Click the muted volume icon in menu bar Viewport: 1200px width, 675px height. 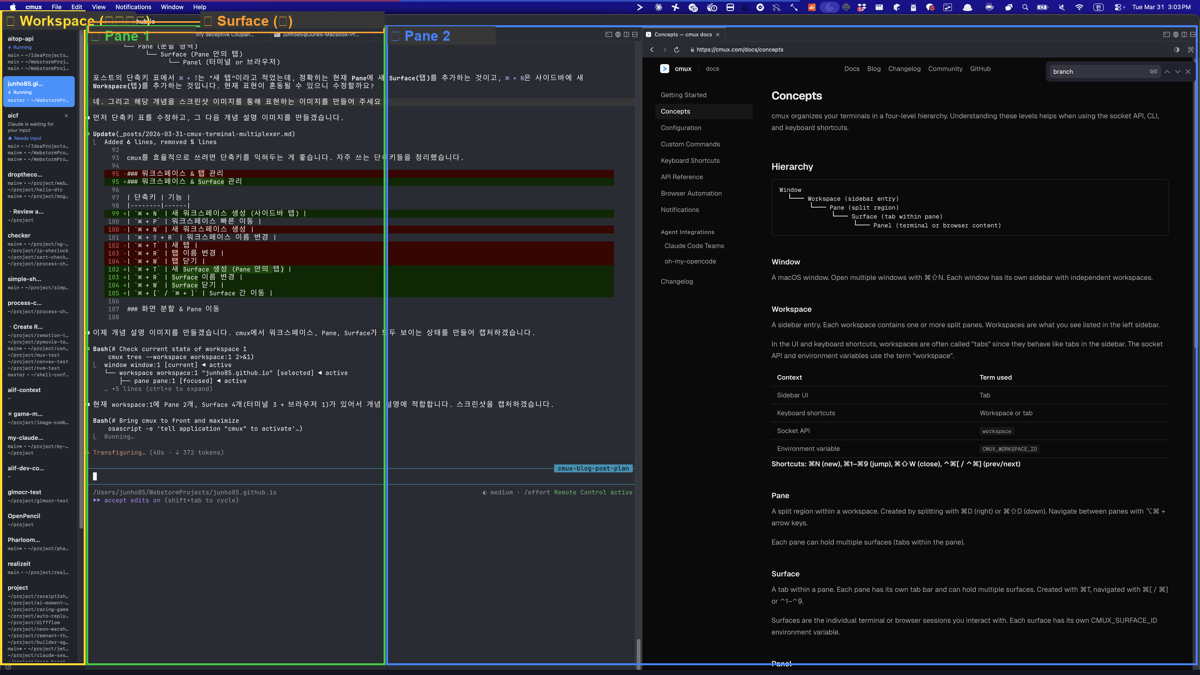tap(1062, 7)
